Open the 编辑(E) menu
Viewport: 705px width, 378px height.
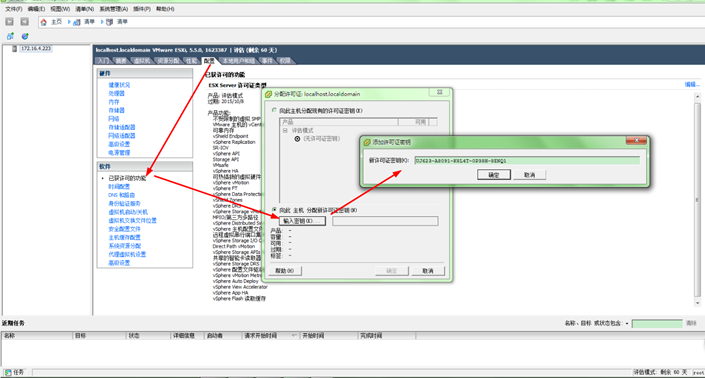[36, 9]
